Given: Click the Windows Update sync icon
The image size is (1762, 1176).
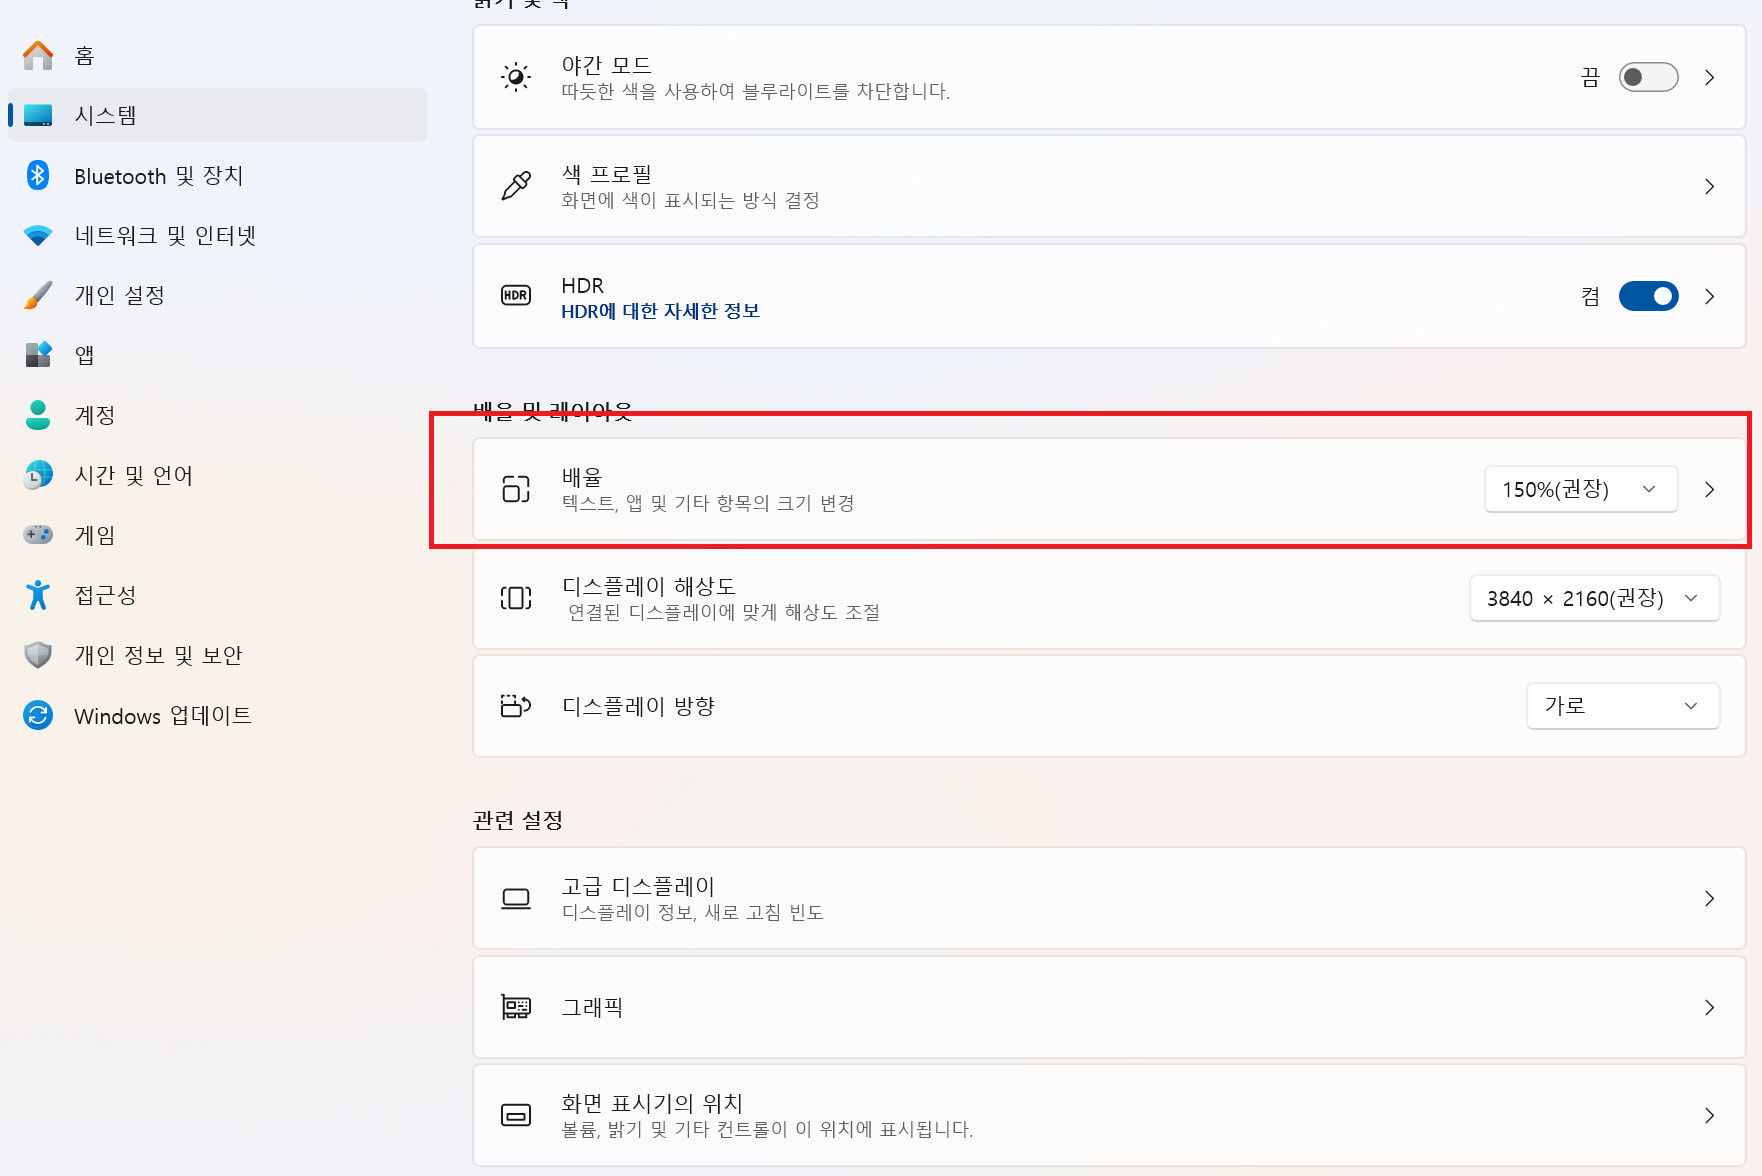Looking at the screenshot, I should click(38, 715).
